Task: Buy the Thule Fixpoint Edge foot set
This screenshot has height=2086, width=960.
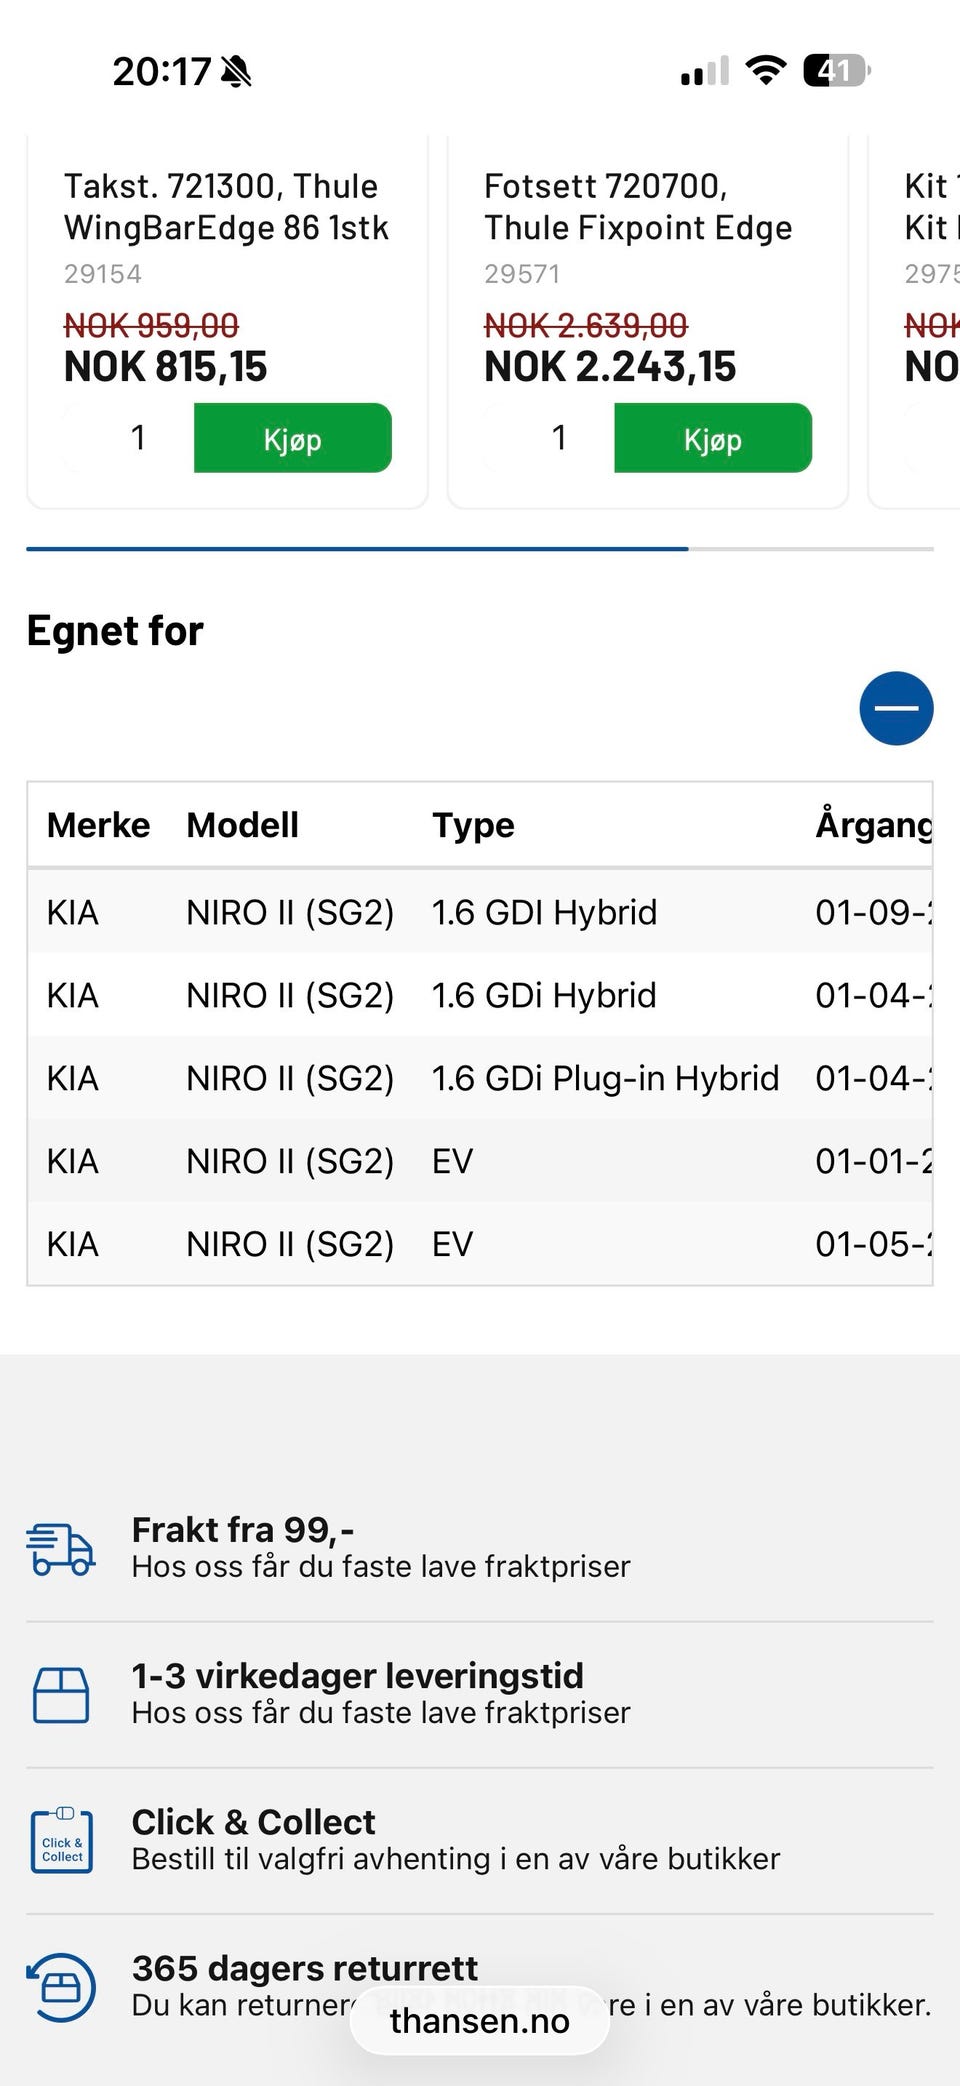Action: pyautogui.click(x=713, y=438)
